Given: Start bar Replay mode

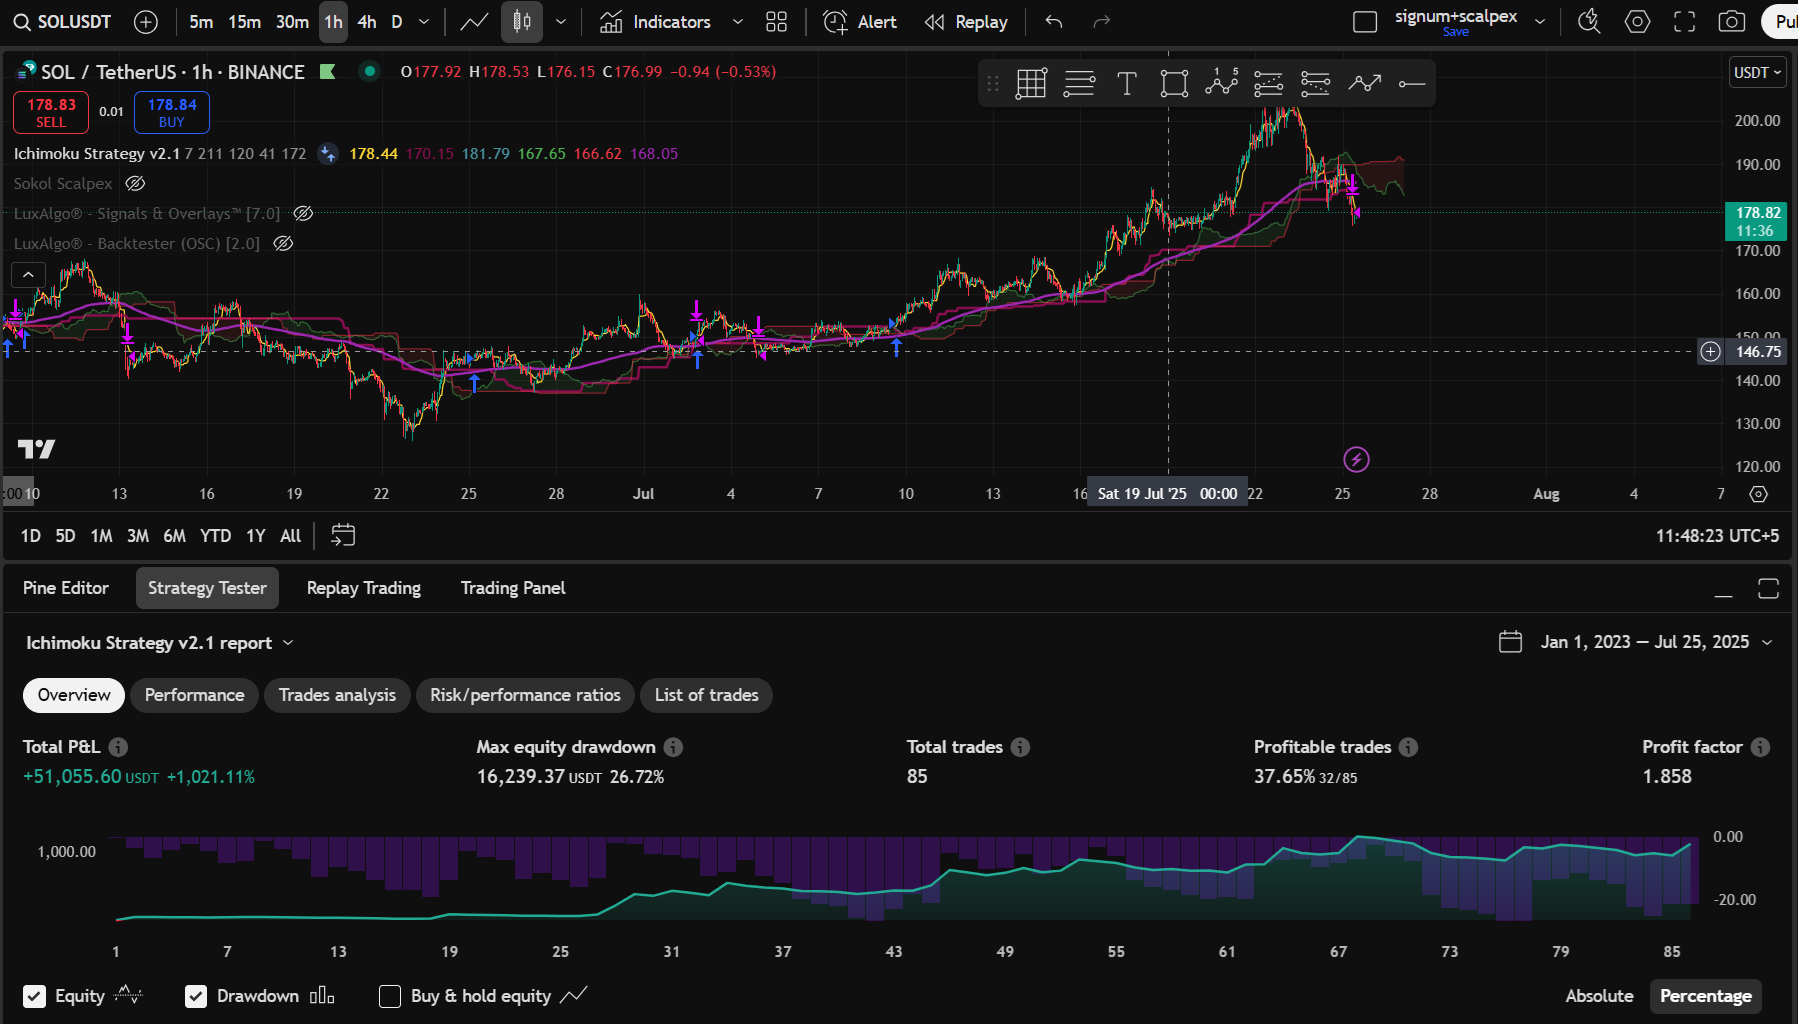Looking at the screenshot, I should tap(966, 22).
